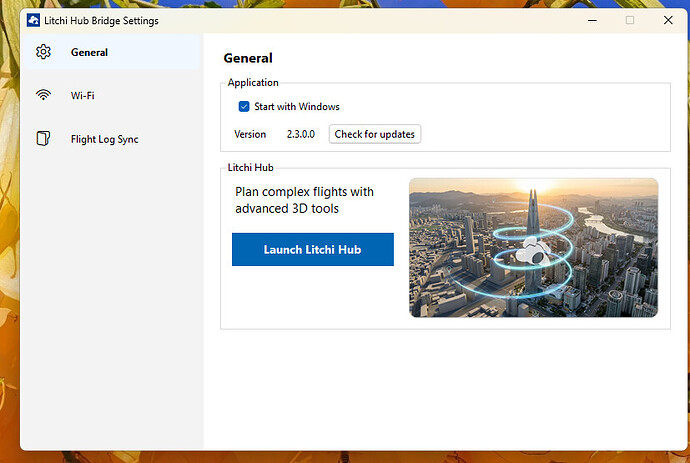Click the Flight Log Sync book icon
This screenshot has height=463, width=690.
coord(43,139)
